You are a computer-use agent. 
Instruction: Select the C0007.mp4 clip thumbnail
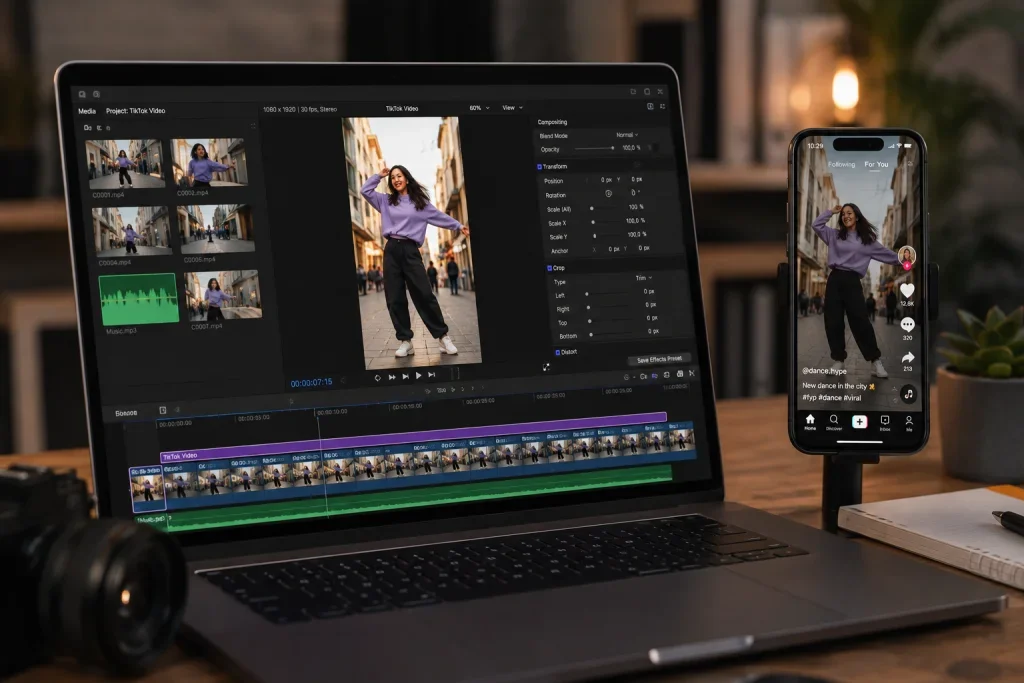click(223, 295)
